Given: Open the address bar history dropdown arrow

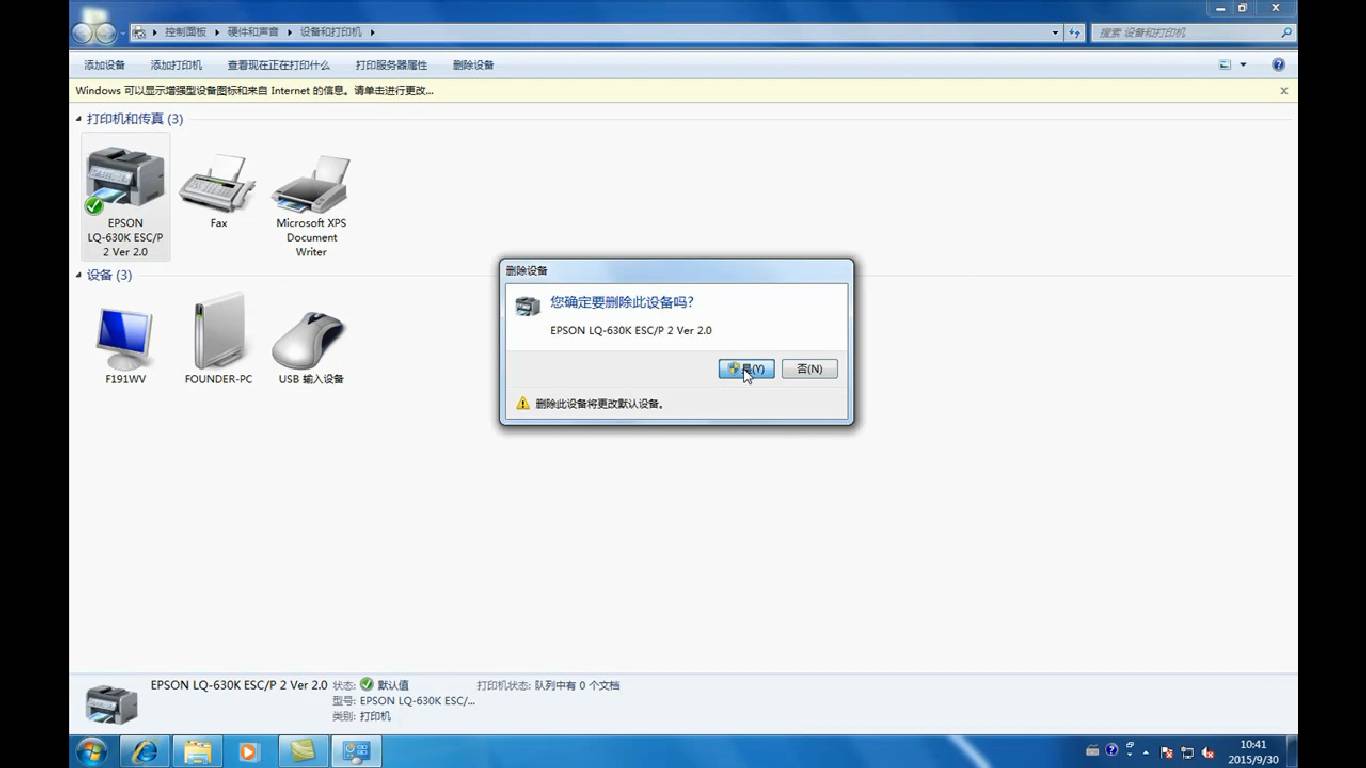Looking at the screenshot, I should tap(1055, 32).
